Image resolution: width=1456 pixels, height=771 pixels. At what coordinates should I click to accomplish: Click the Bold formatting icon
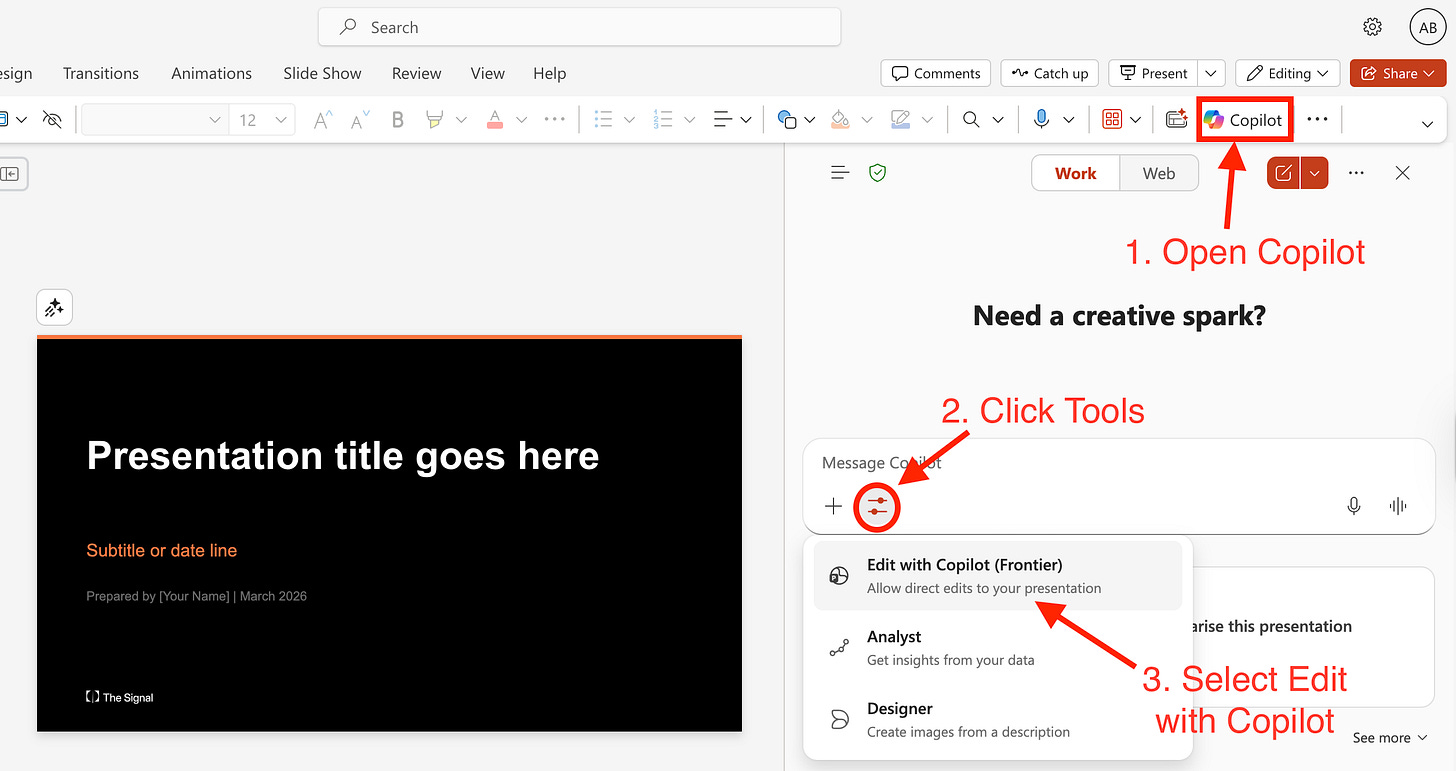click(x=397, y=120)
